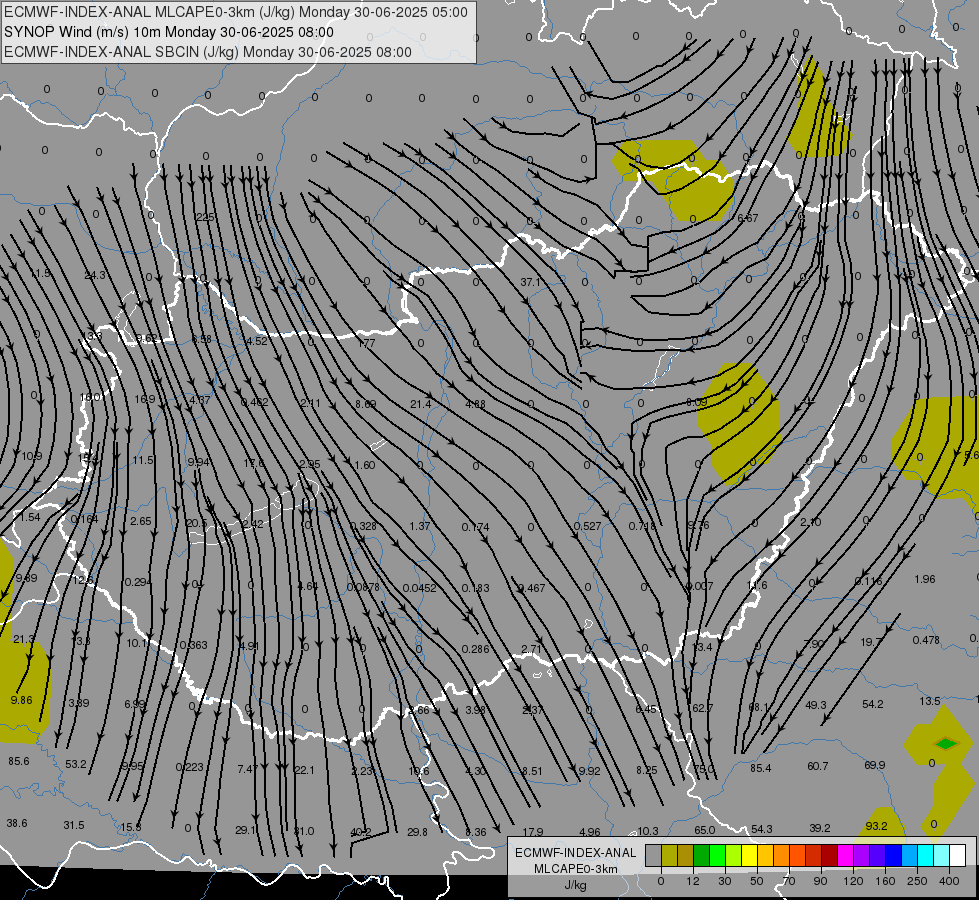
Task: Click the SBCIN header line
Action: (208, 52)
